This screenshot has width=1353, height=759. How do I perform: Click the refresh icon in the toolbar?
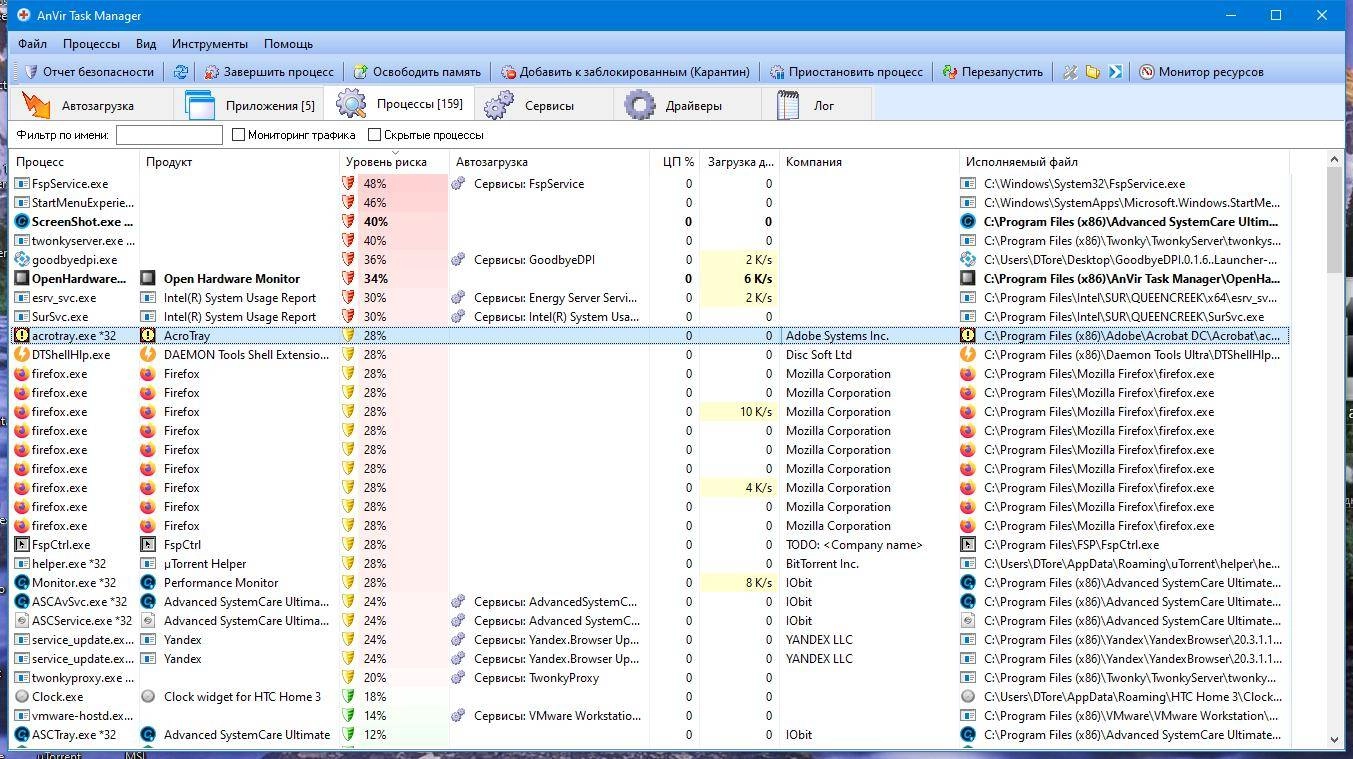[180, 72]
